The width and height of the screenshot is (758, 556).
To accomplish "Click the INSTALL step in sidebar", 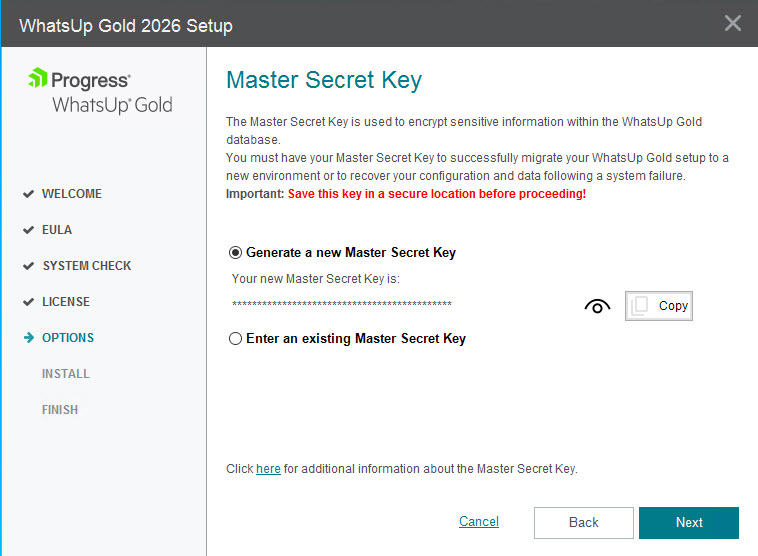I will (66, 374).
